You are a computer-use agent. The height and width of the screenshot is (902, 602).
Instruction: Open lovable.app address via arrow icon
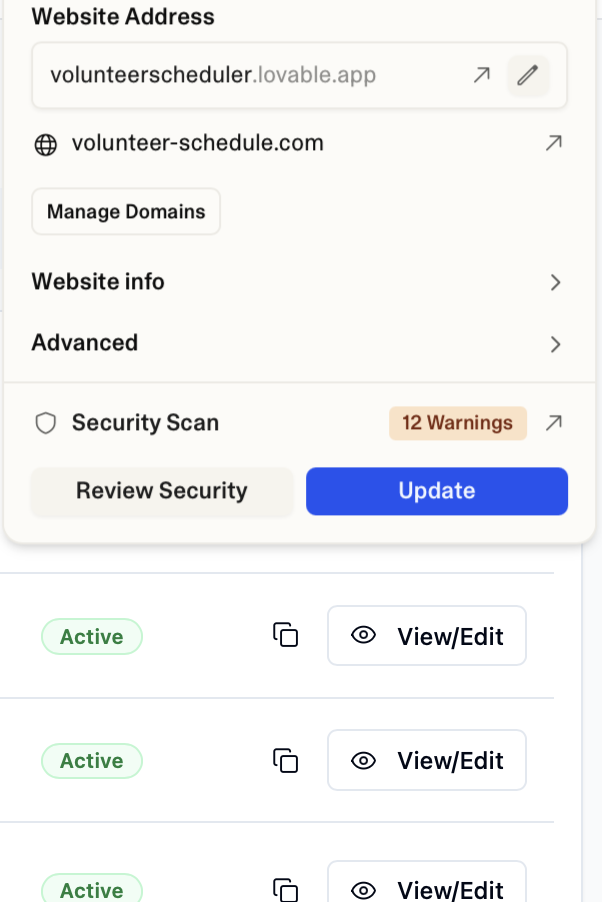[x=482, y=75]
